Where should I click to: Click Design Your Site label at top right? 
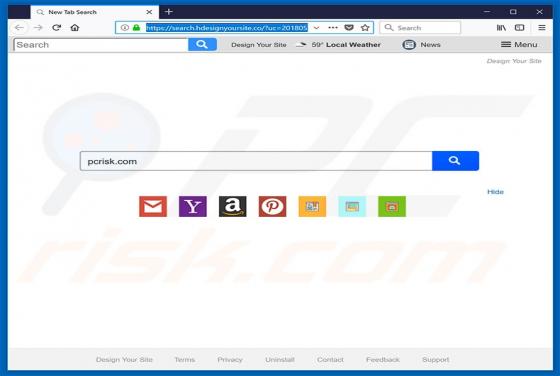(x=514, y=61)
